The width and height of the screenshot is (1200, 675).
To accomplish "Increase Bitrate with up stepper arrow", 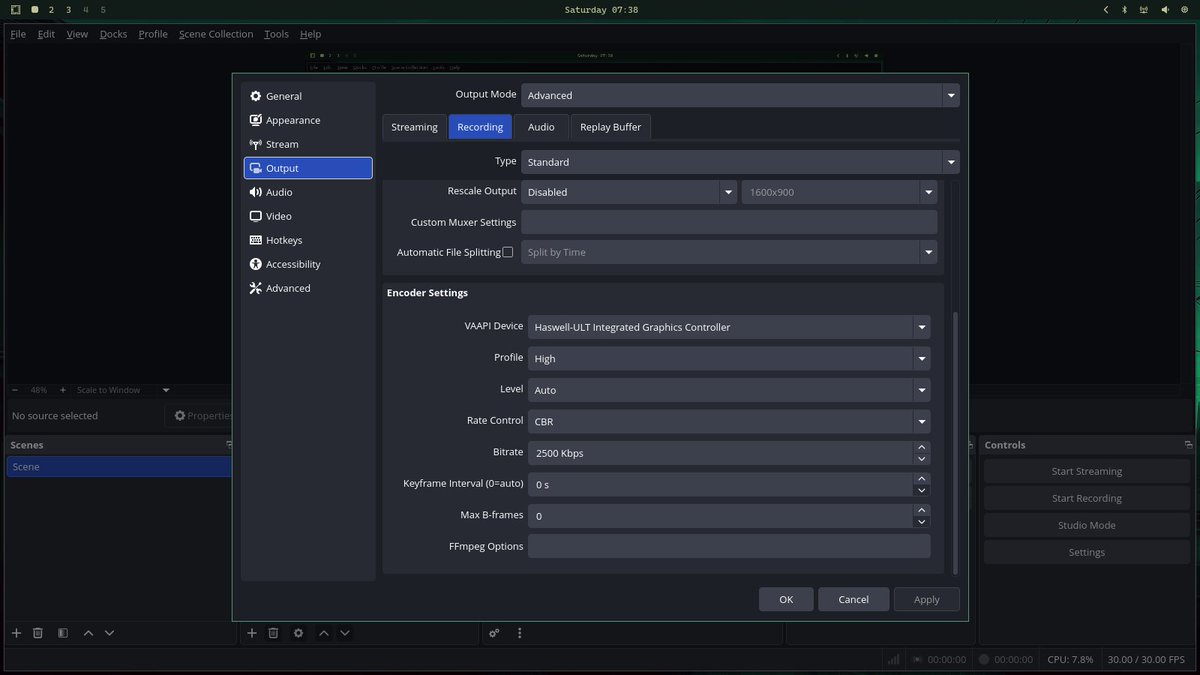I will pyautogui.click(x=922, y=447).
